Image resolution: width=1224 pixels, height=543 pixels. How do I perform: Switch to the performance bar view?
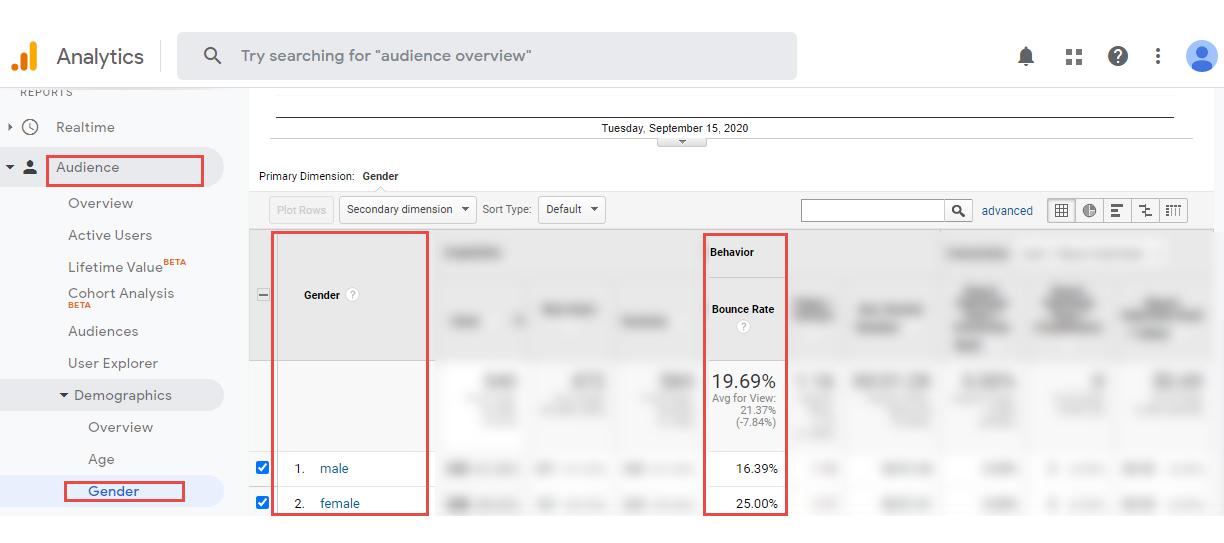tap(1116, 210)
